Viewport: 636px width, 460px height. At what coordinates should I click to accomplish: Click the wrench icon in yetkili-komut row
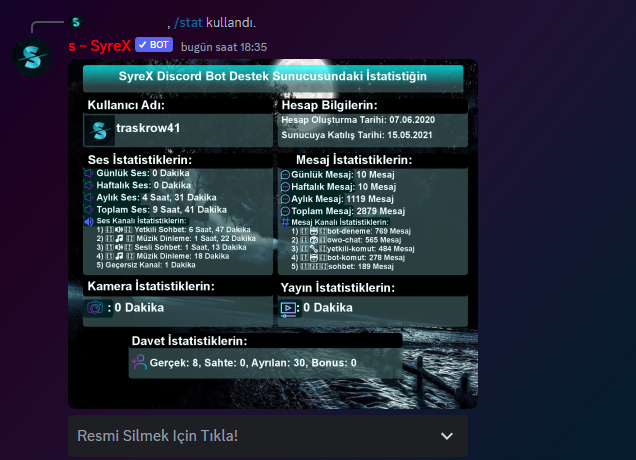point(314,249)
